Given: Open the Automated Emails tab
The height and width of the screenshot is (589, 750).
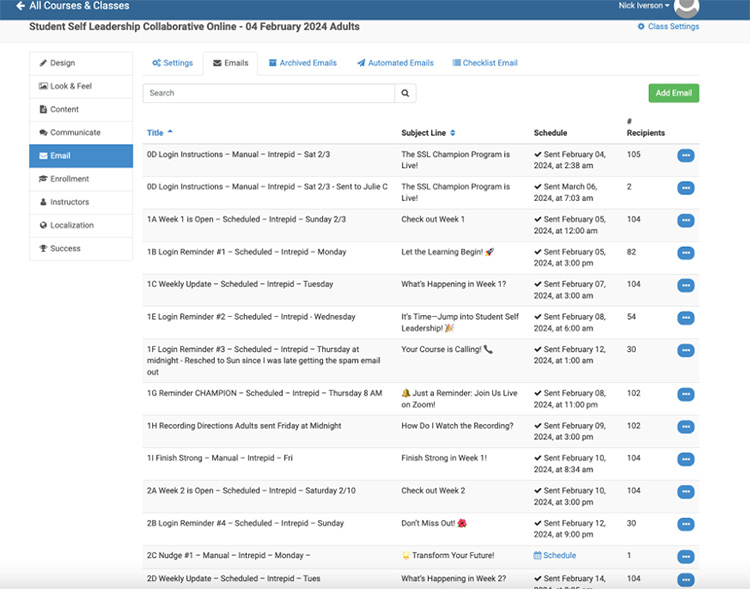Looking at the screenshot, I should coord(395,63).
